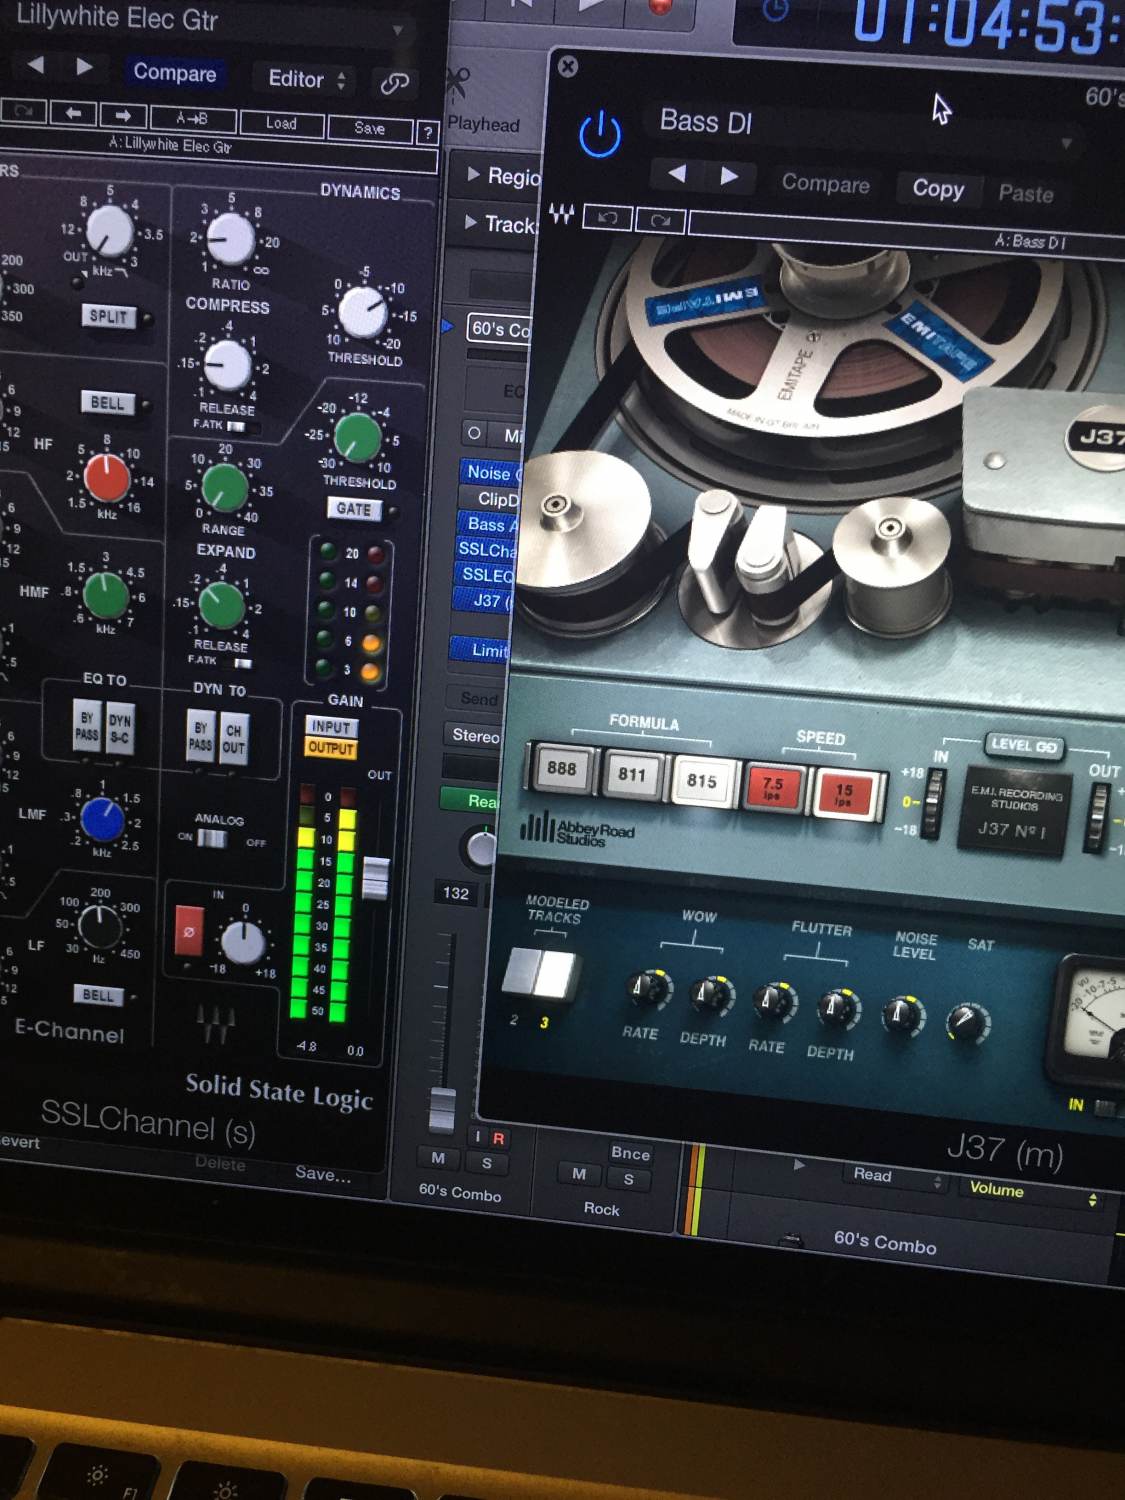Click Load in the SSLChannel Waves toolbar
This screenshot has height=1500, width=1125.
click(x=281, y=124)
